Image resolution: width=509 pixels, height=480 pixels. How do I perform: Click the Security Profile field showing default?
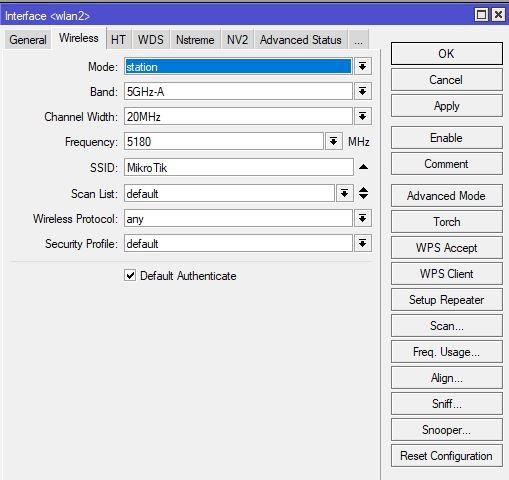click(238, 243)
